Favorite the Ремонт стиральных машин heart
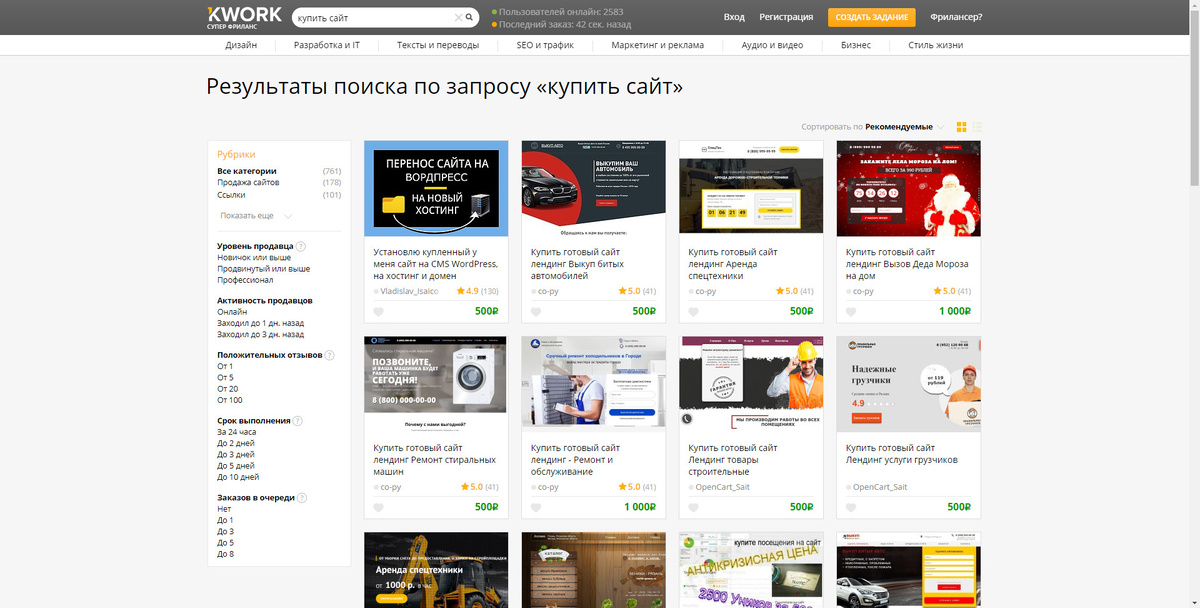1200x608 pixels. [x=379, y=507]
